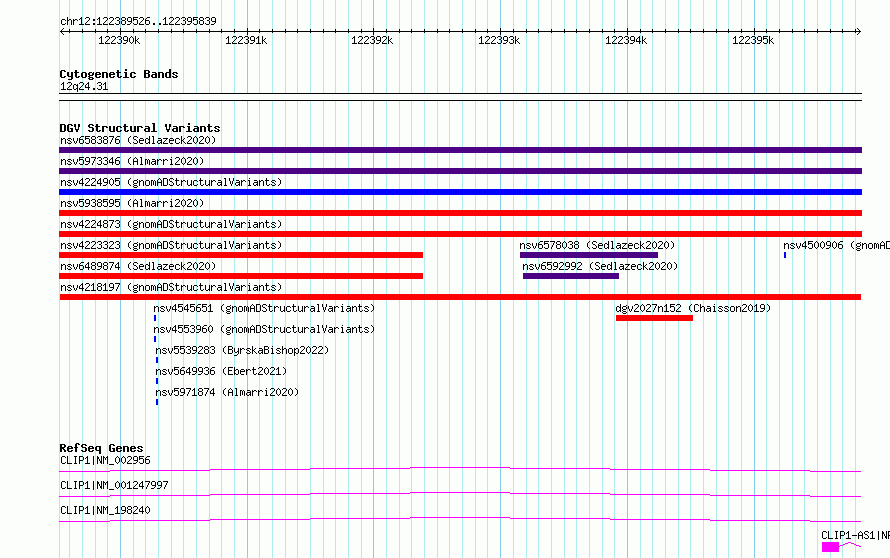Click the dgv2027n152 Chaisson2019 red bar

[x=654, y=318]
